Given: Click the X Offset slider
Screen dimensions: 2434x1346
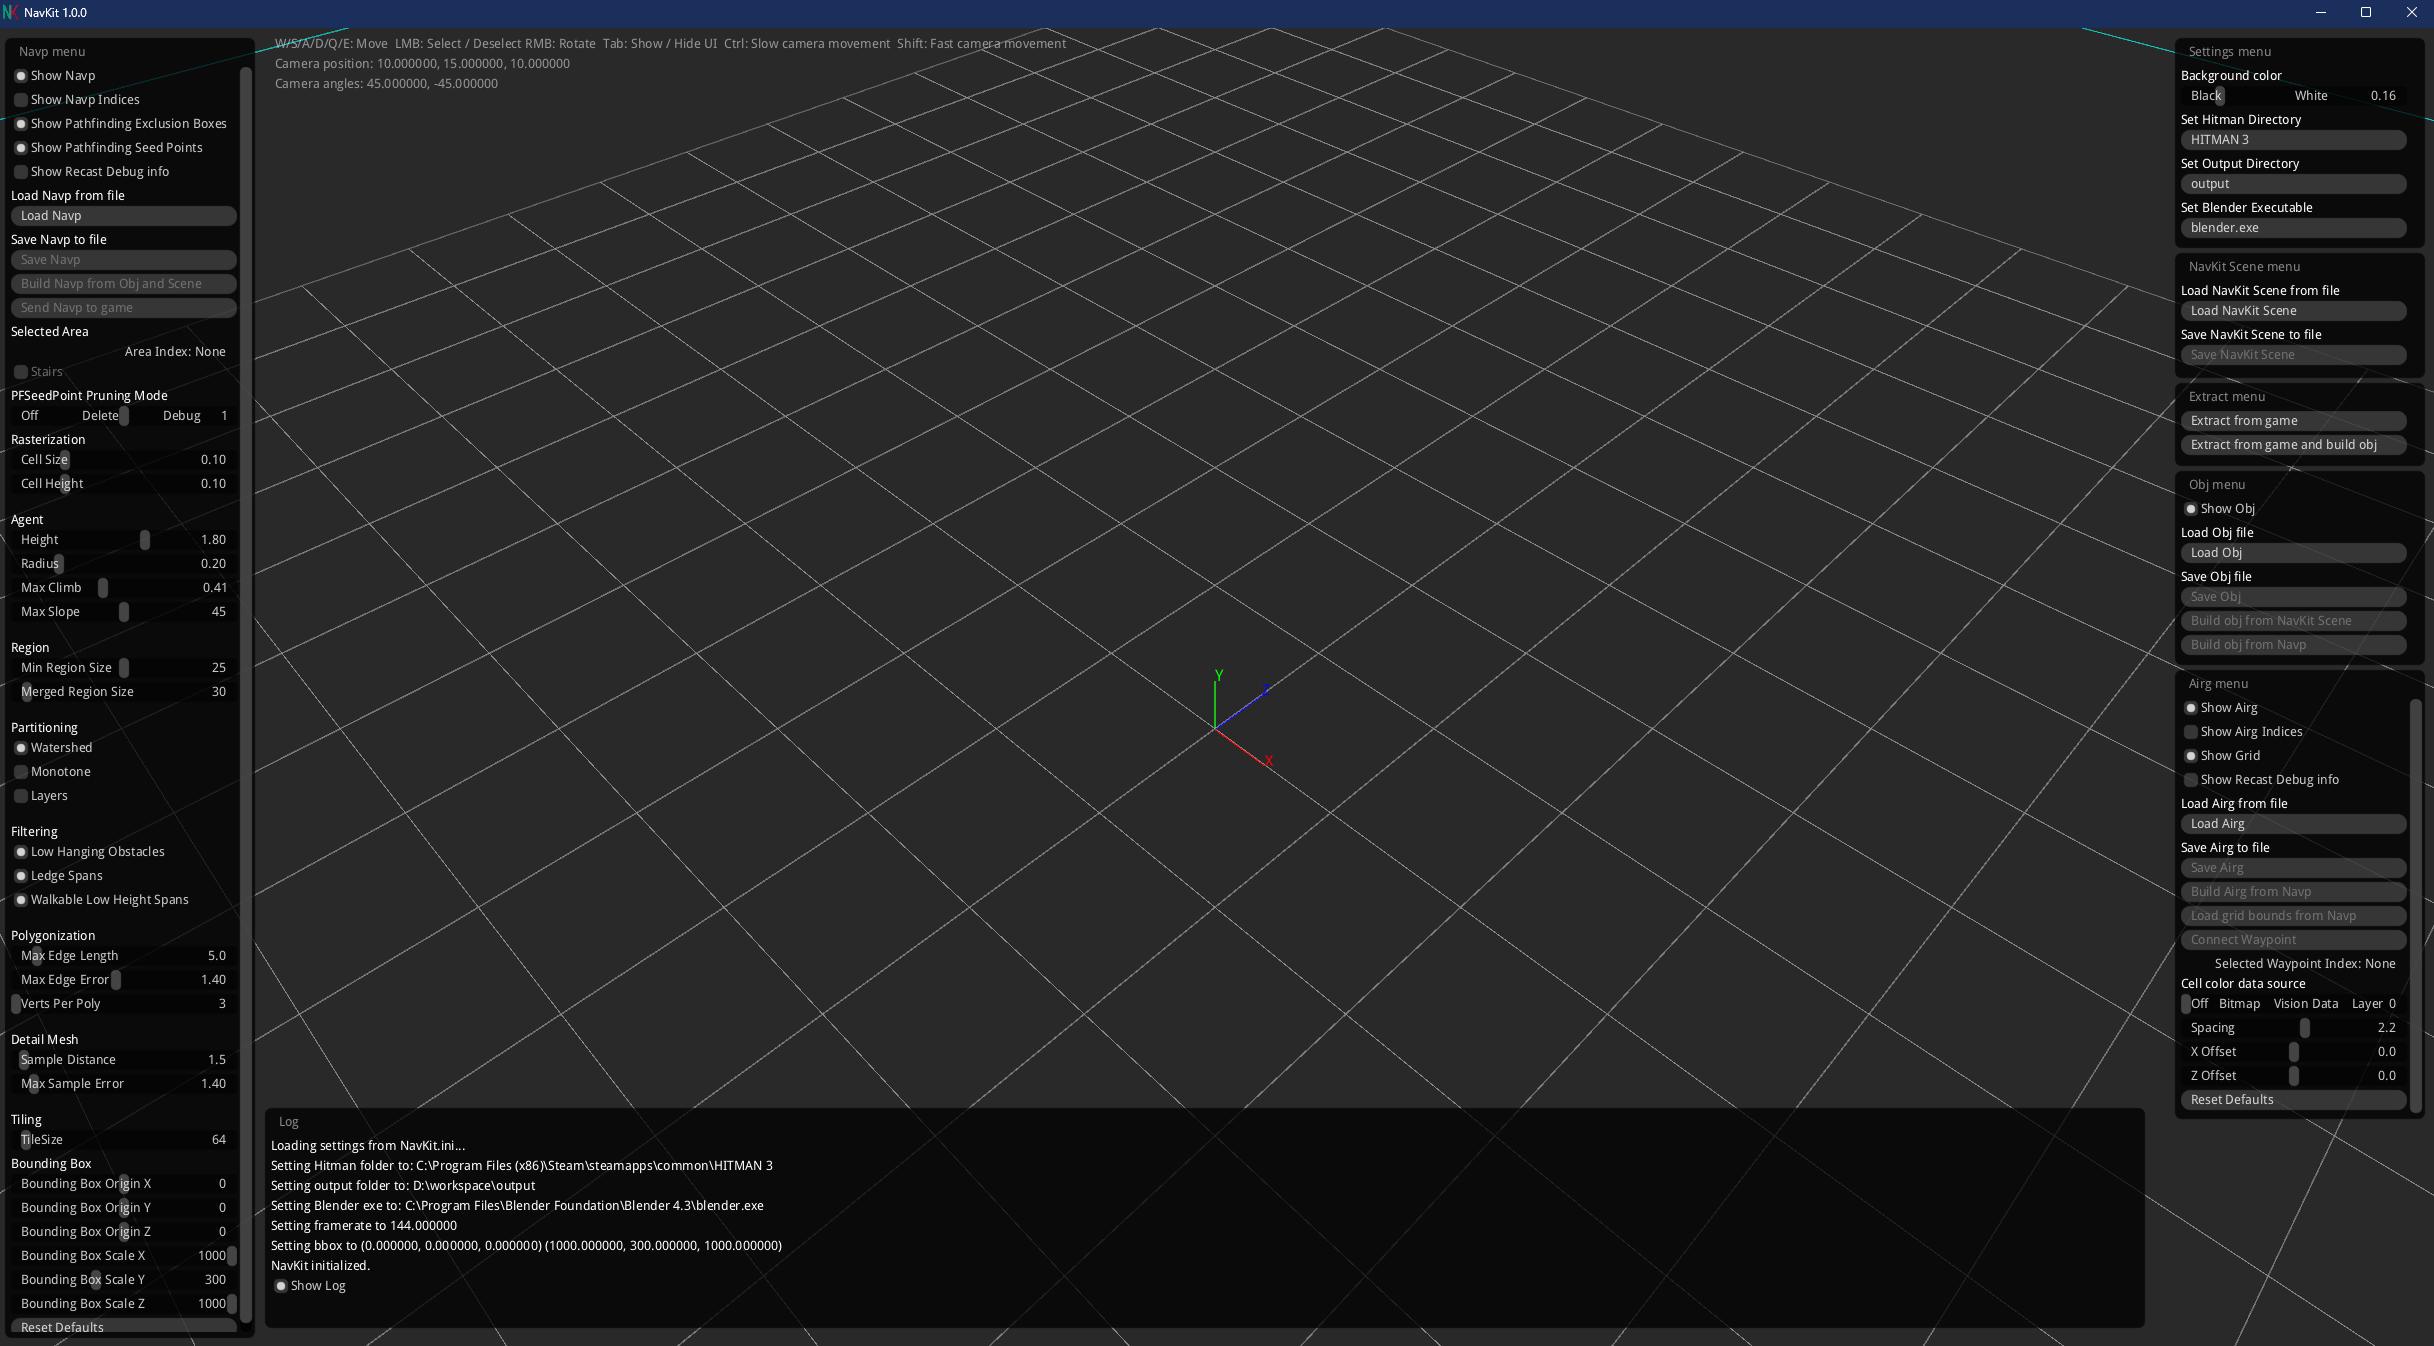Looking at the screenshot, I should click(2293, 1052).
